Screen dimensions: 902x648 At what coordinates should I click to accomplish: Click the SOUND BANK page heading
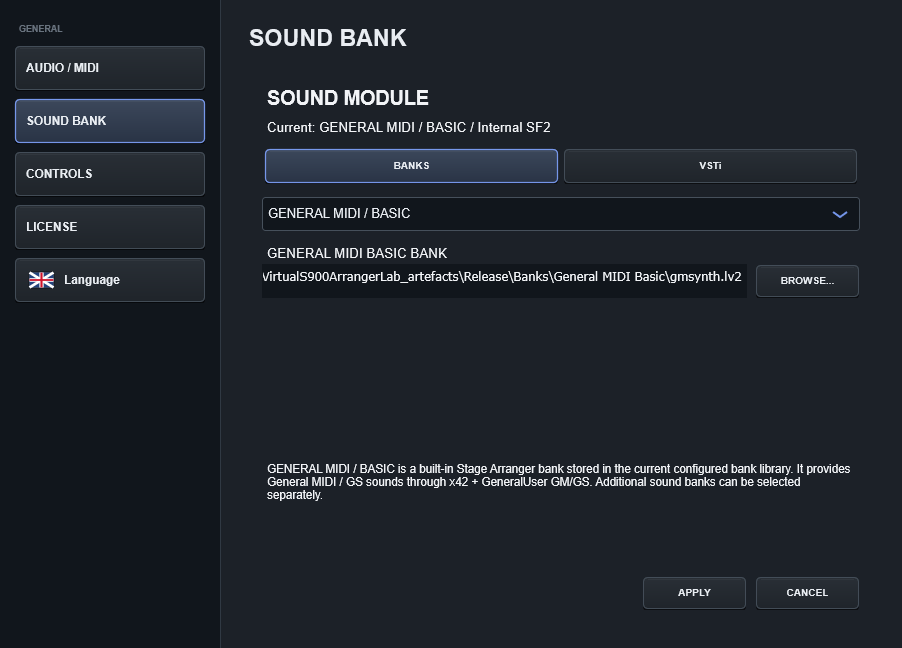(x=328, y=38)
